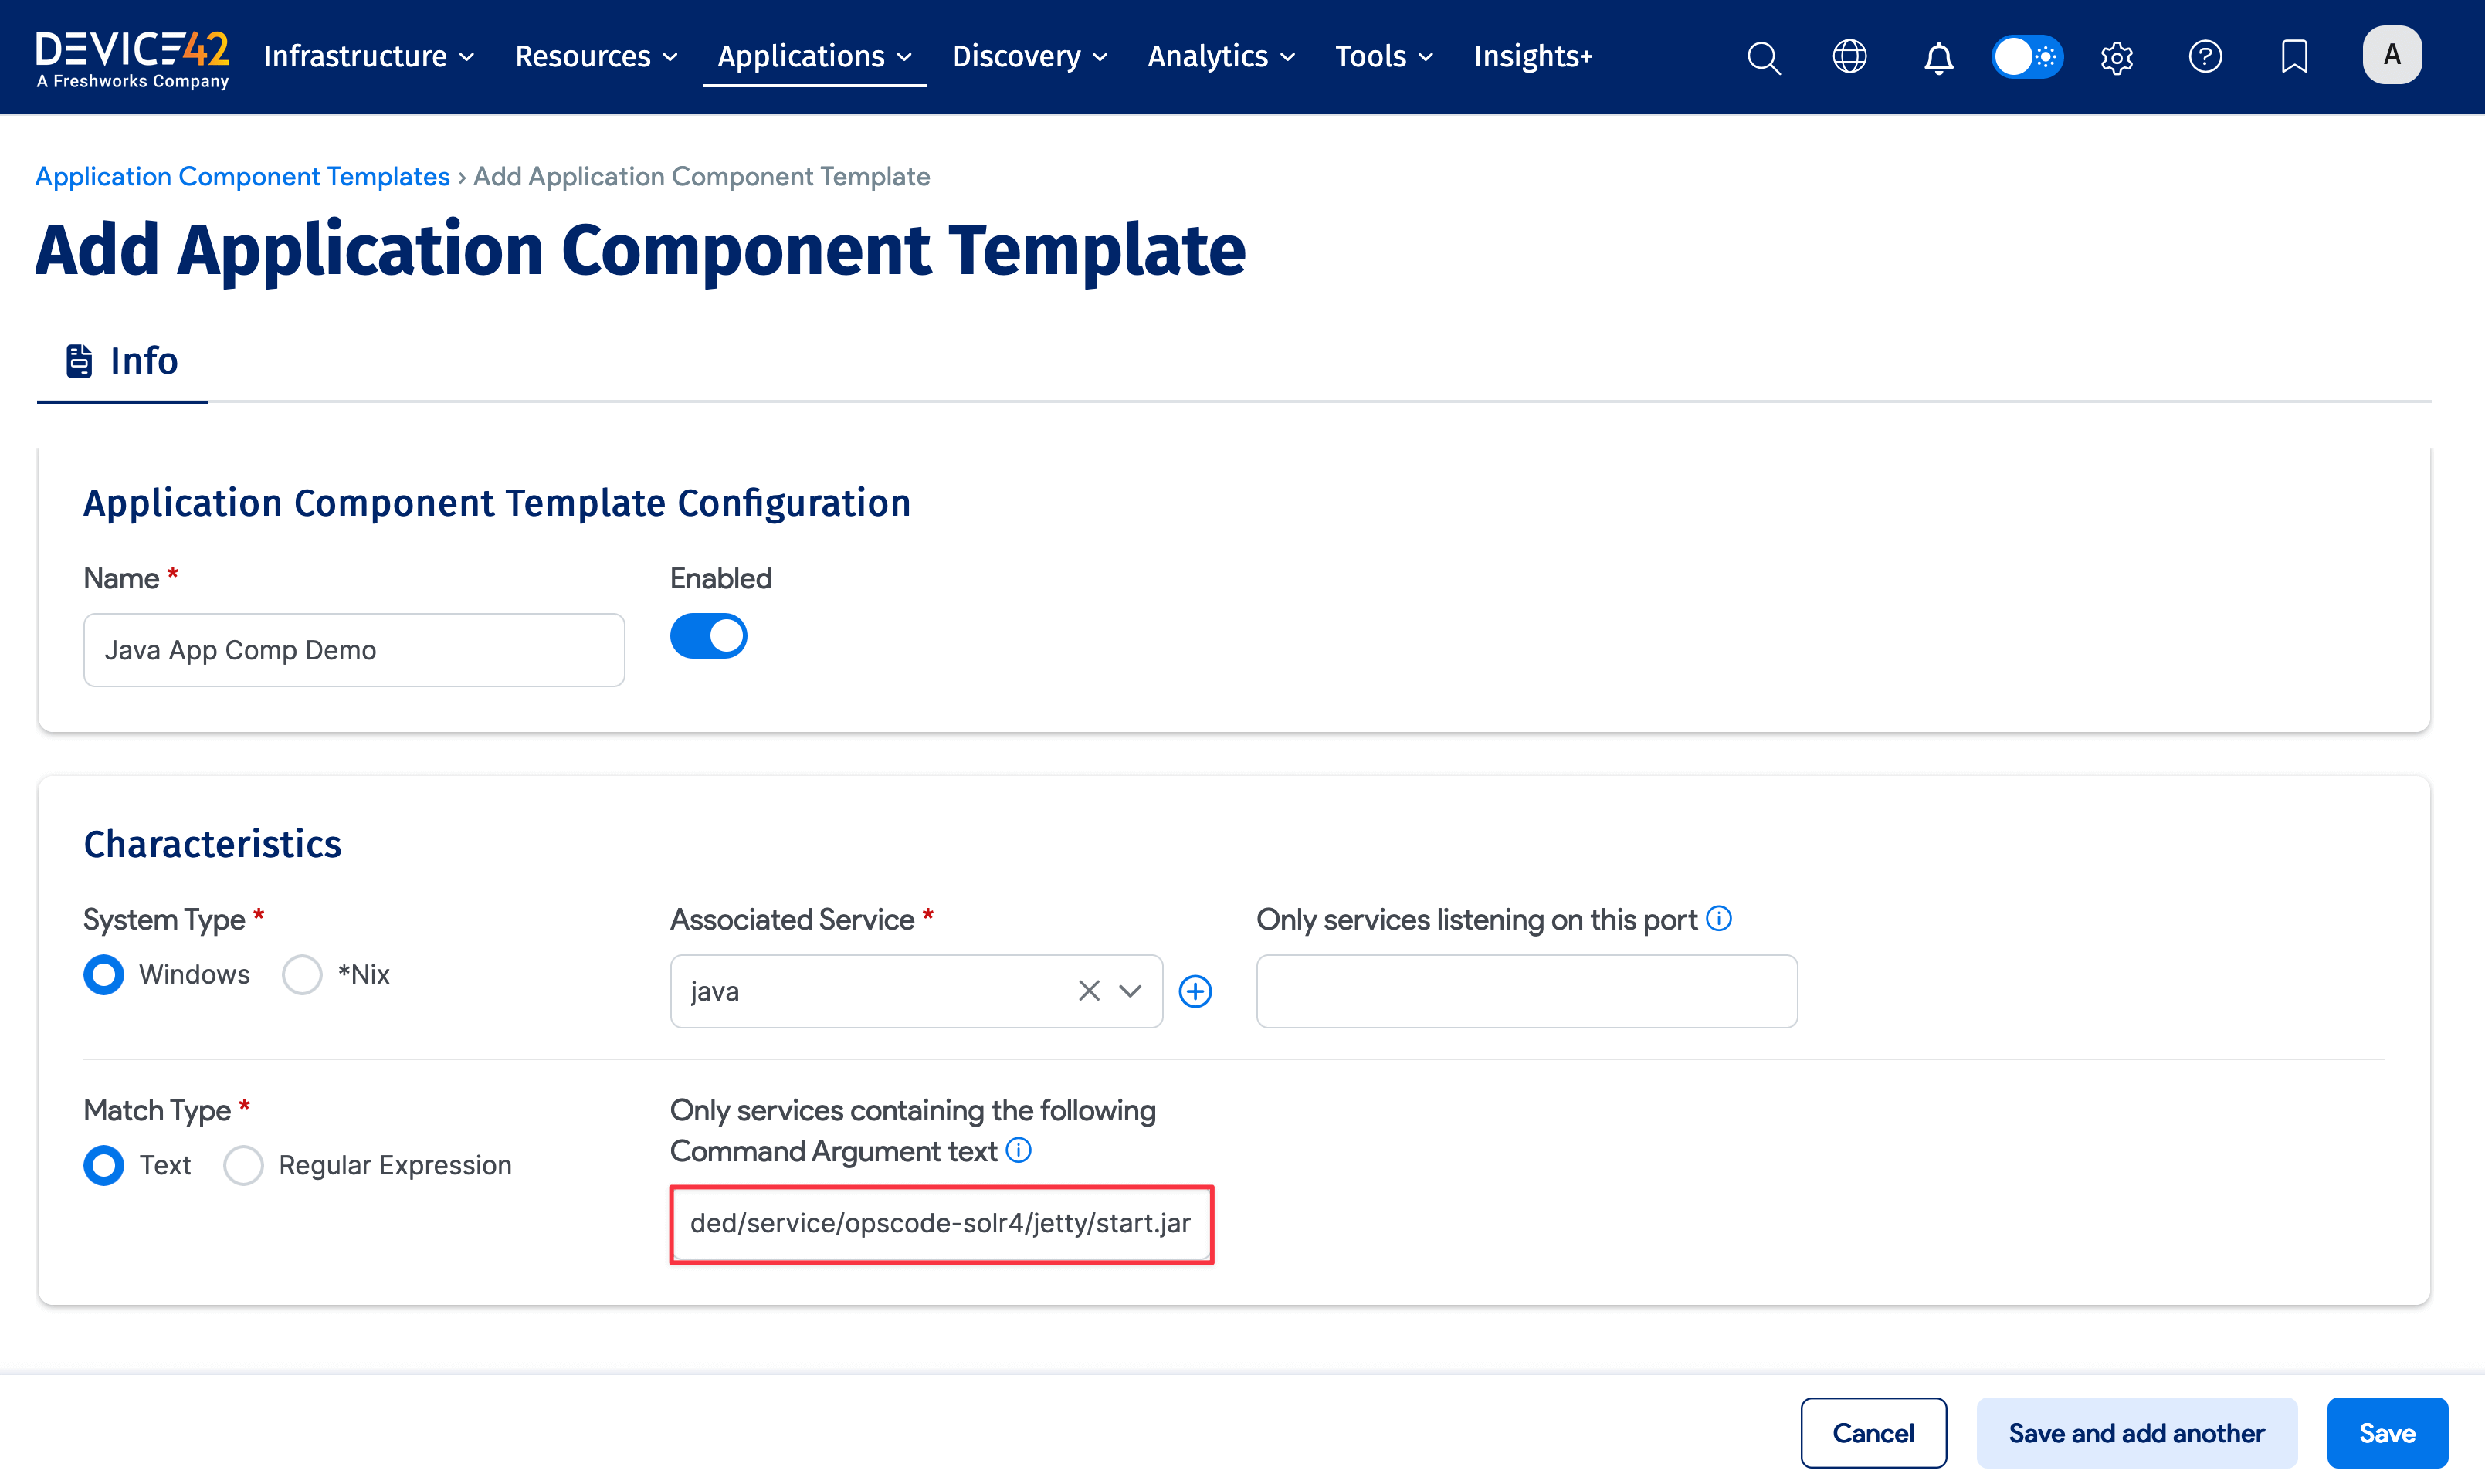The image size is (2485, 1484).
Task: Click the globe language icon
Action: click(1848, 57)
